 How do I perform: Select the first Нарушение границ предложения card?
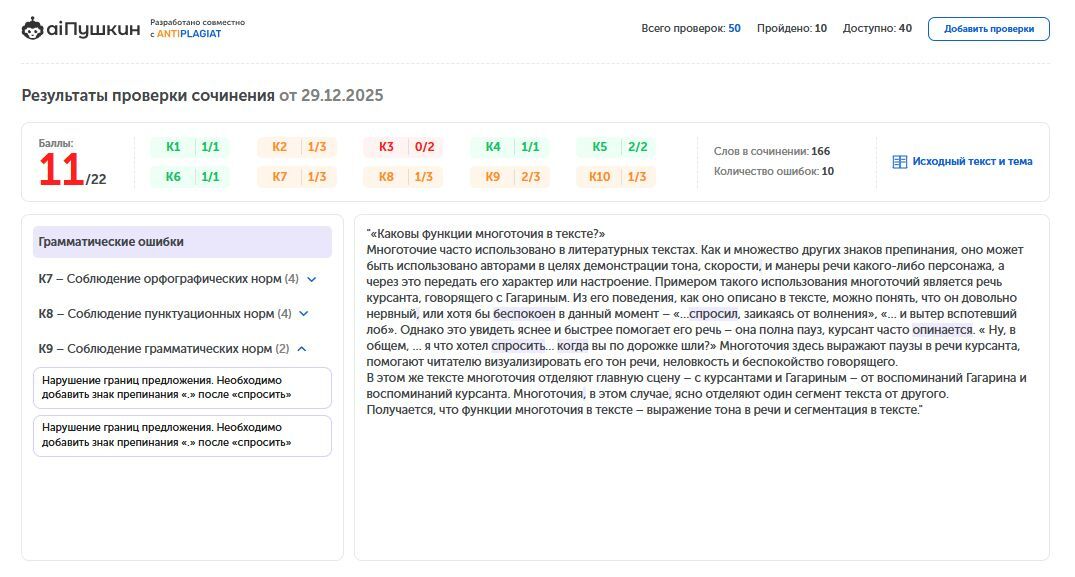tap(182, 388)
